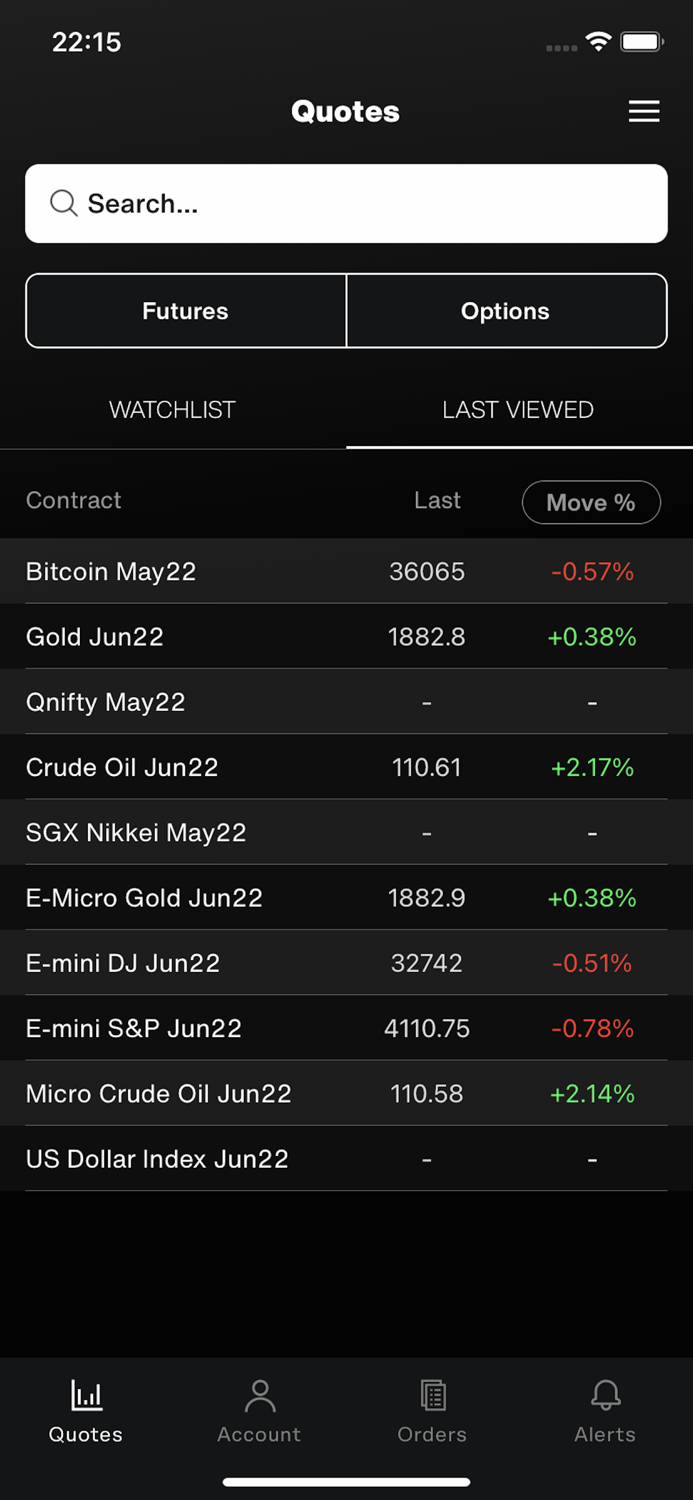The height and width of the screenshot is (1500, 693).
Task: Open the E-mini S&P Jun22 row
Action: [134, 1028]
